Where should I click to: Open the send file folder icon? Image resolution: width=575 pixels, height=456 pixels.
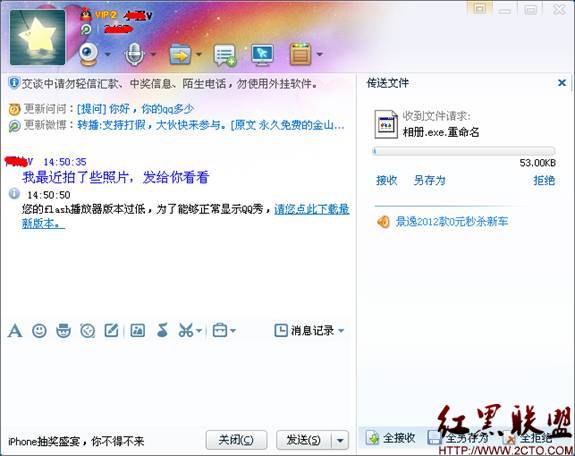180,54
